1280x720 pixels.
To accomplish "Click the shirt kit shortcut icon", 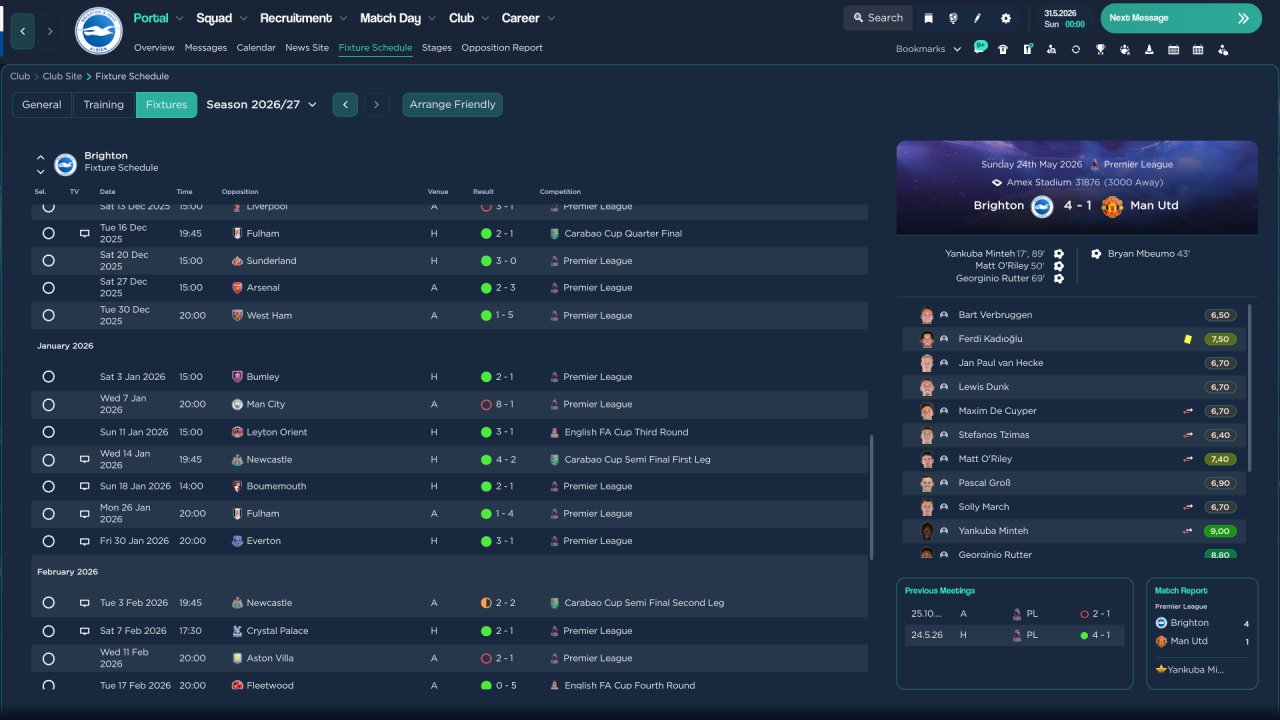I will tap(1003, 49).
